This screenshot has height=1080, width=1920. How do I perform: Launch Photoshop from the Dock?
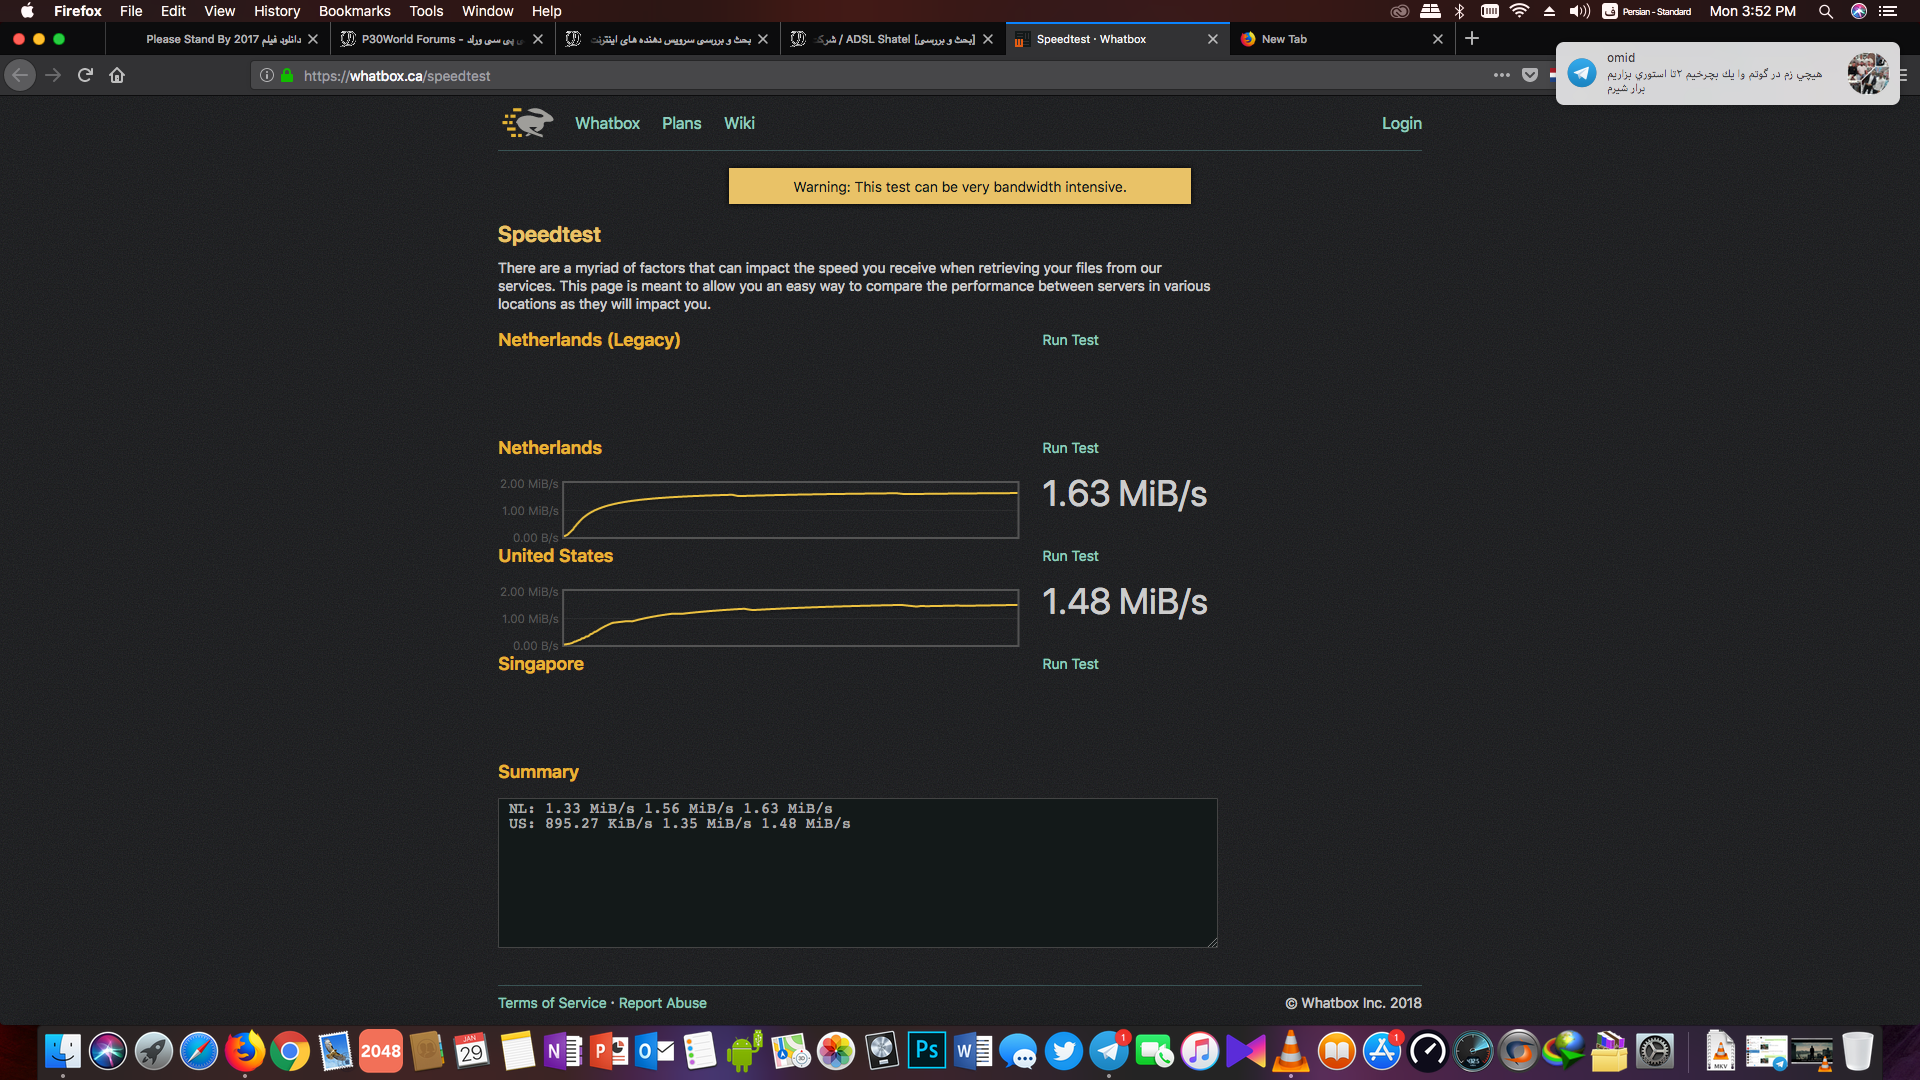click(x=927, y=1051)
